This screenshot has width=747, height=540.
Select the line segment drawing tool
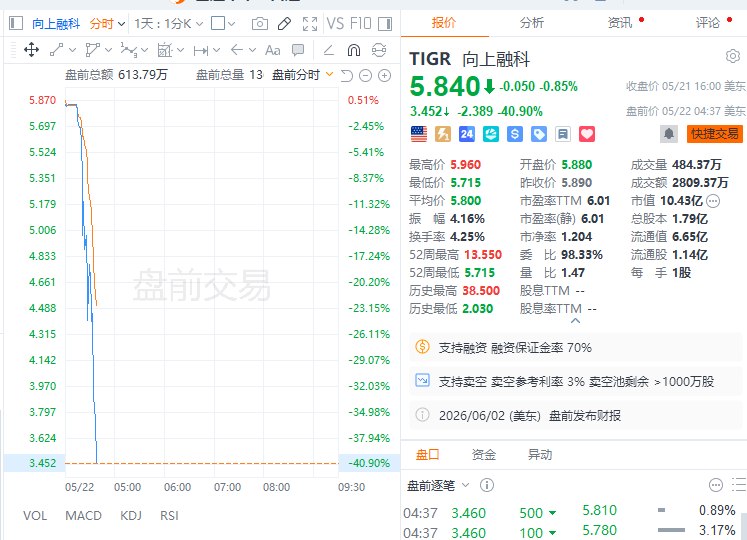click(57, 50)
